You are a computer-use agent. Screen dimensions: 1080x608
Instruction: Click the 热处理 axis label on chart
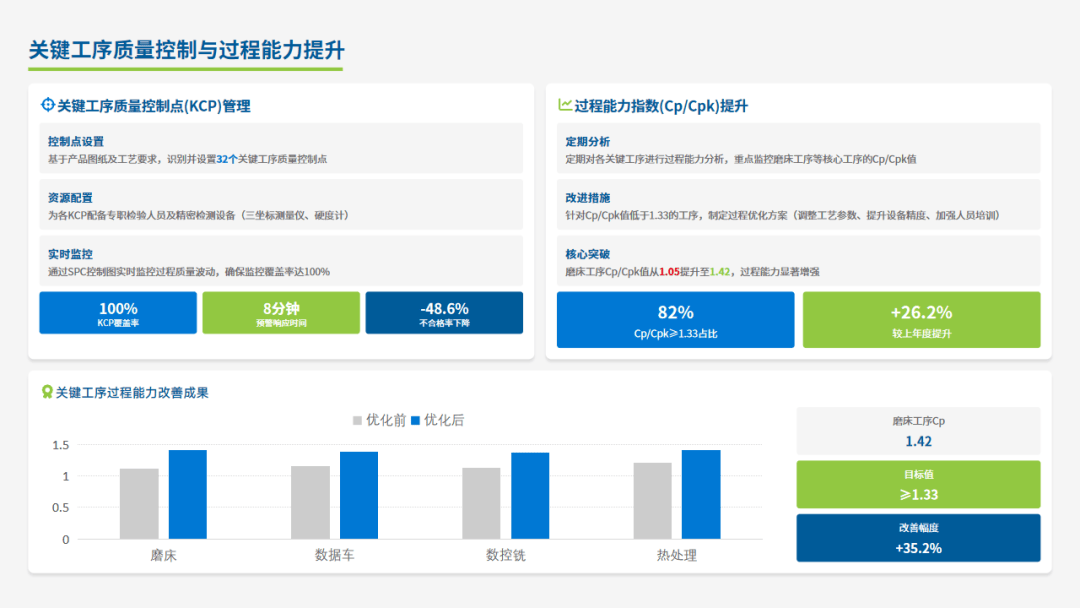(676, 555)
